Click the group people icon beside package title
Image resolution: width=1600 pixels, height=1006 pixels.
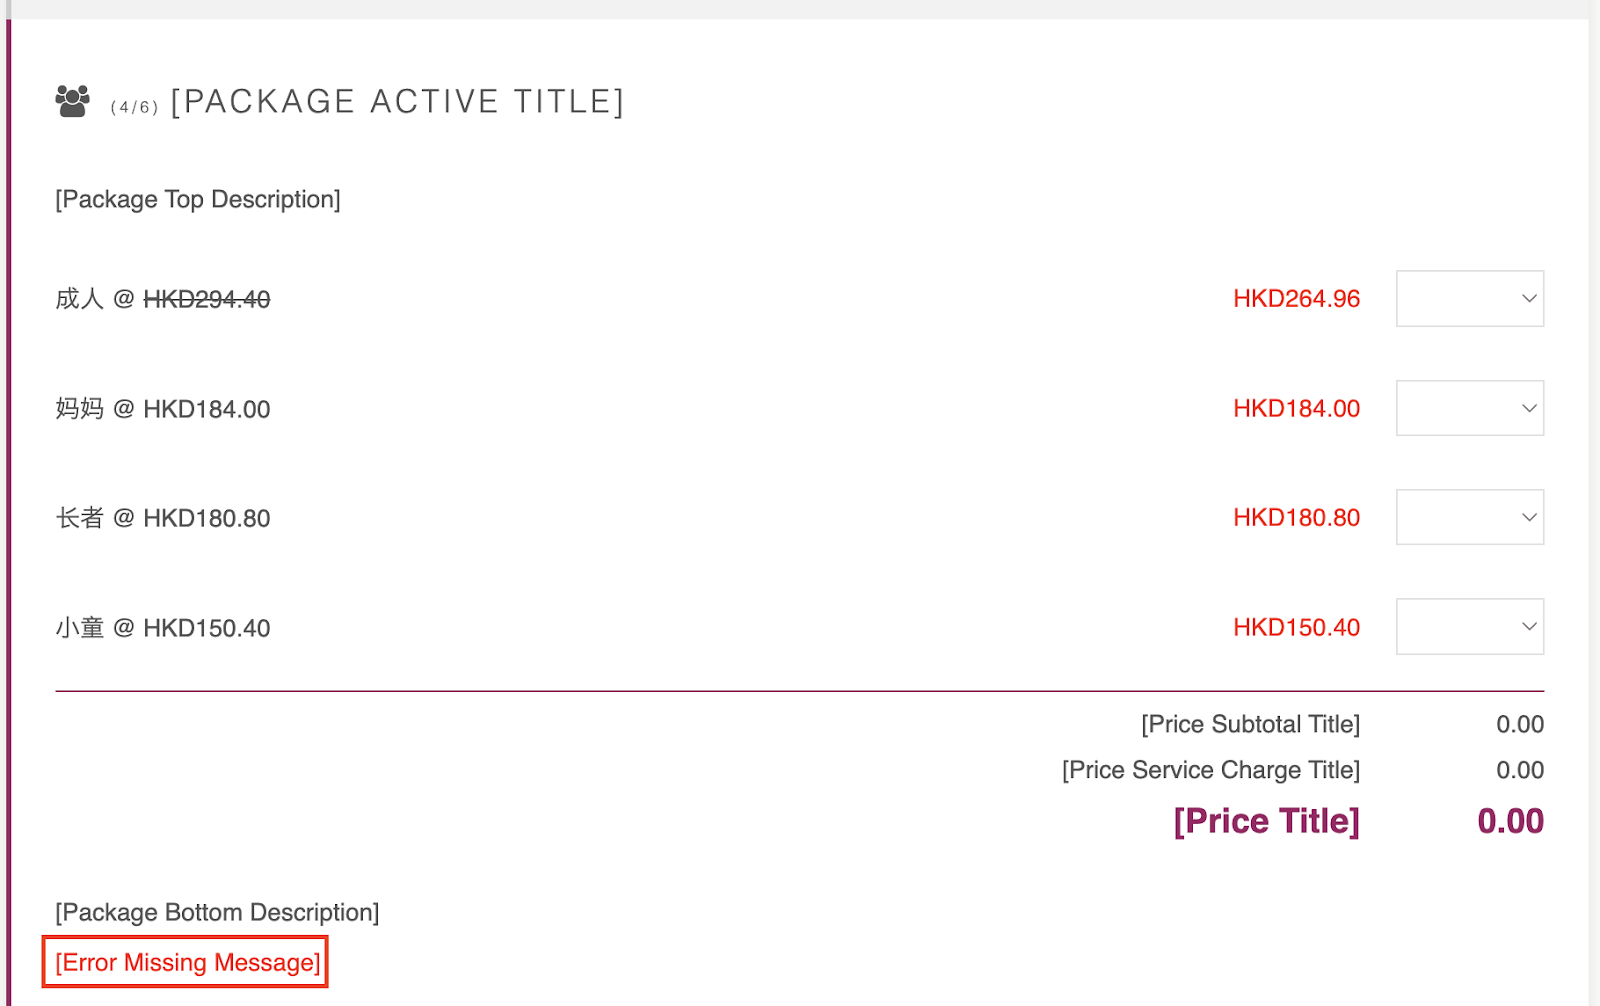coord(73,101)
